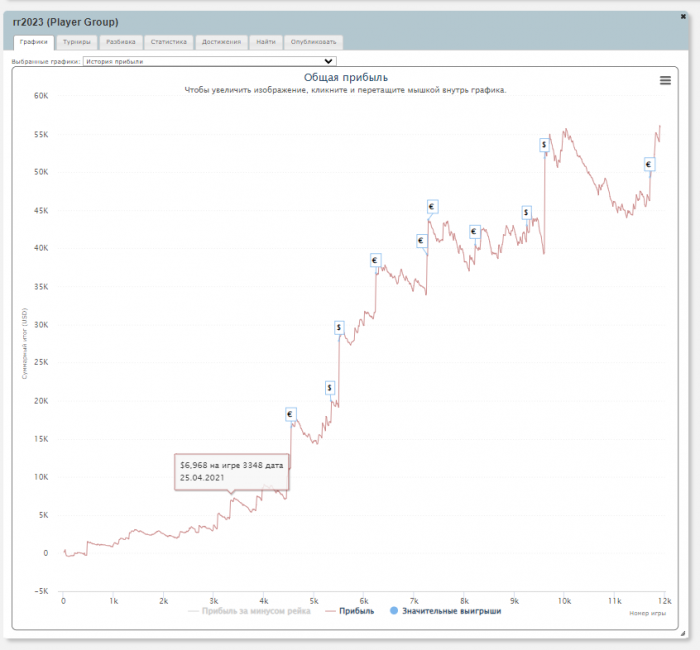Switch to the Графики tab
Screen dimensions: 700x650
click(x=33, y=42)
